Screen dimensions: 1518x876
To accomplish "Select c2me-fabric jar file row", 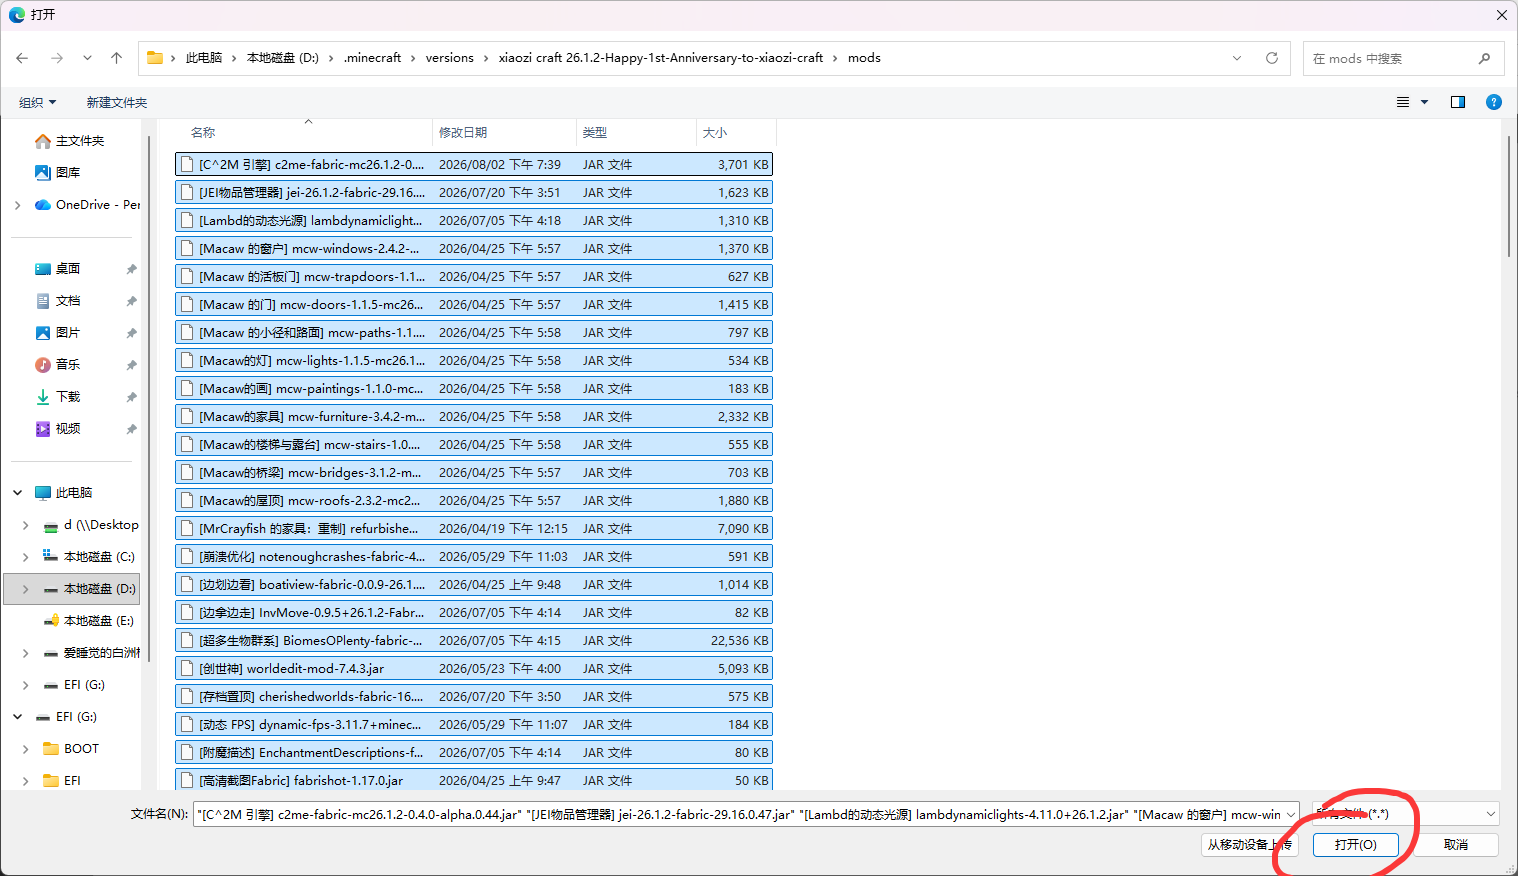I will click(473, 165).
